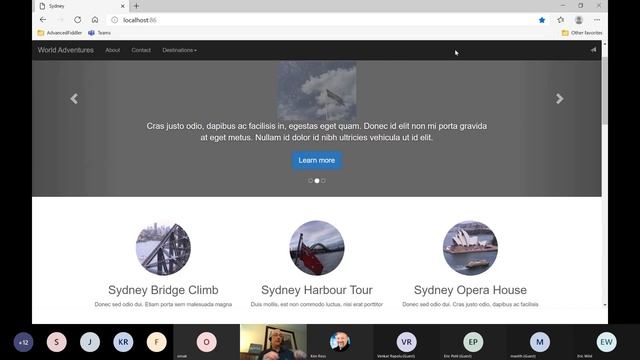Screen dimensions: 640x360
Task: Open the Teams bookmark
Action: [99, 33]
